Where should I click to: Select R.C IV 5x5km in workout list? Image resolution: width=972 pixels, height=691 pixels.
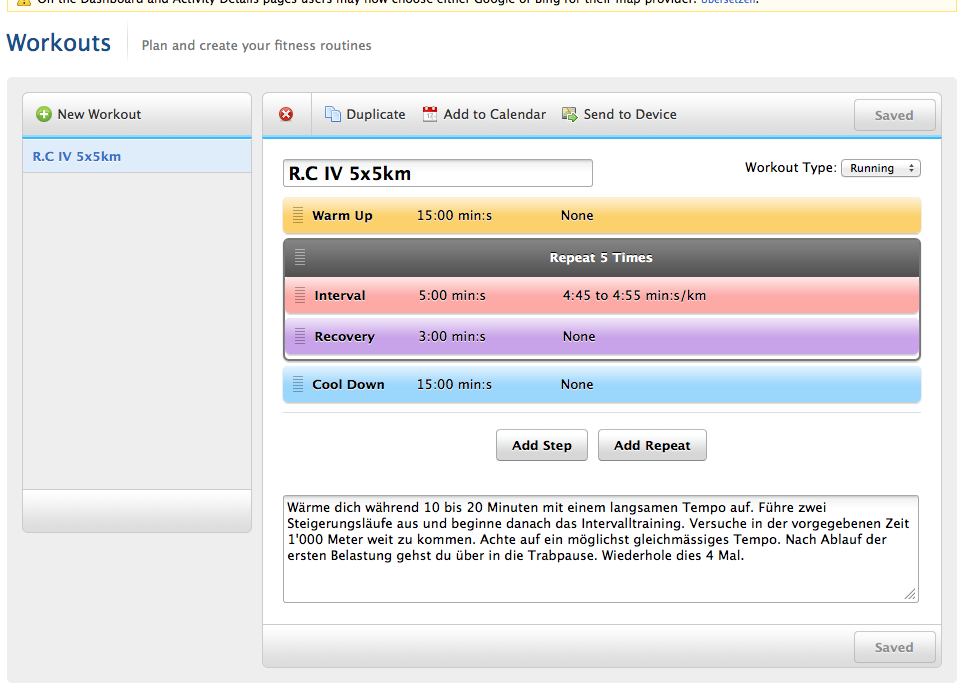77,156
